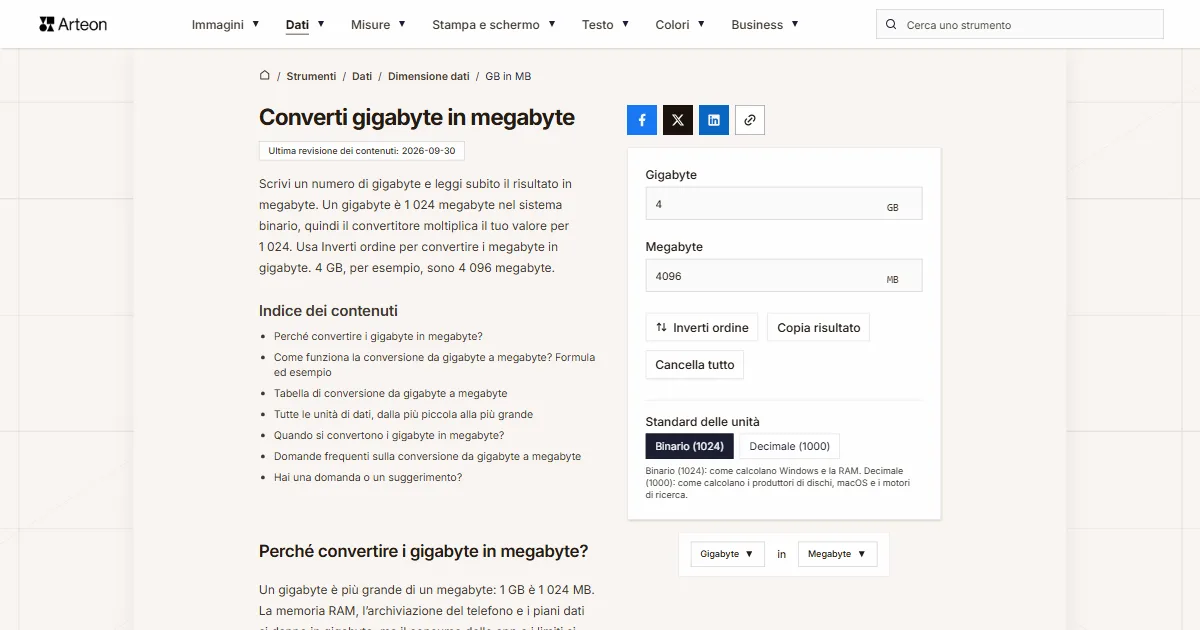The image size is (1200, 630).
Task: Open the Dati menu
Action: tap(305, 24)
